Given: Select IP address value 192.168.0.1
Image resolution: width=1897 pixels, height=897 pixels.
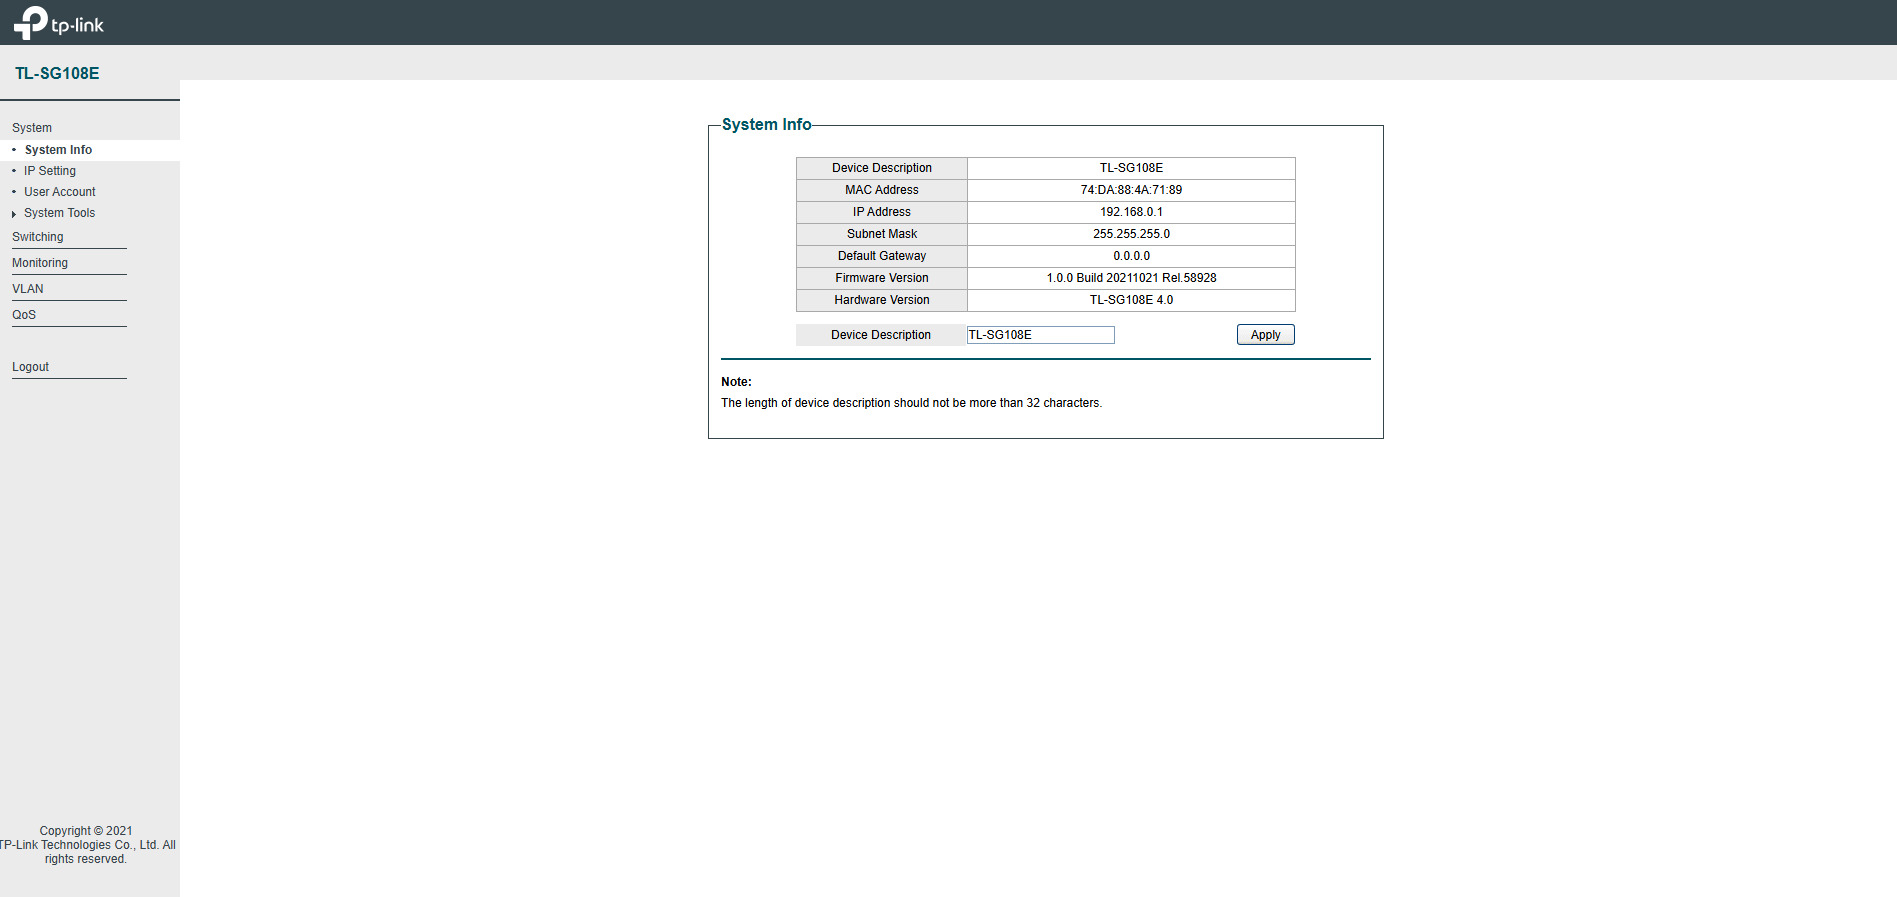Looking at the screenshot, I should pos(1131,212).
